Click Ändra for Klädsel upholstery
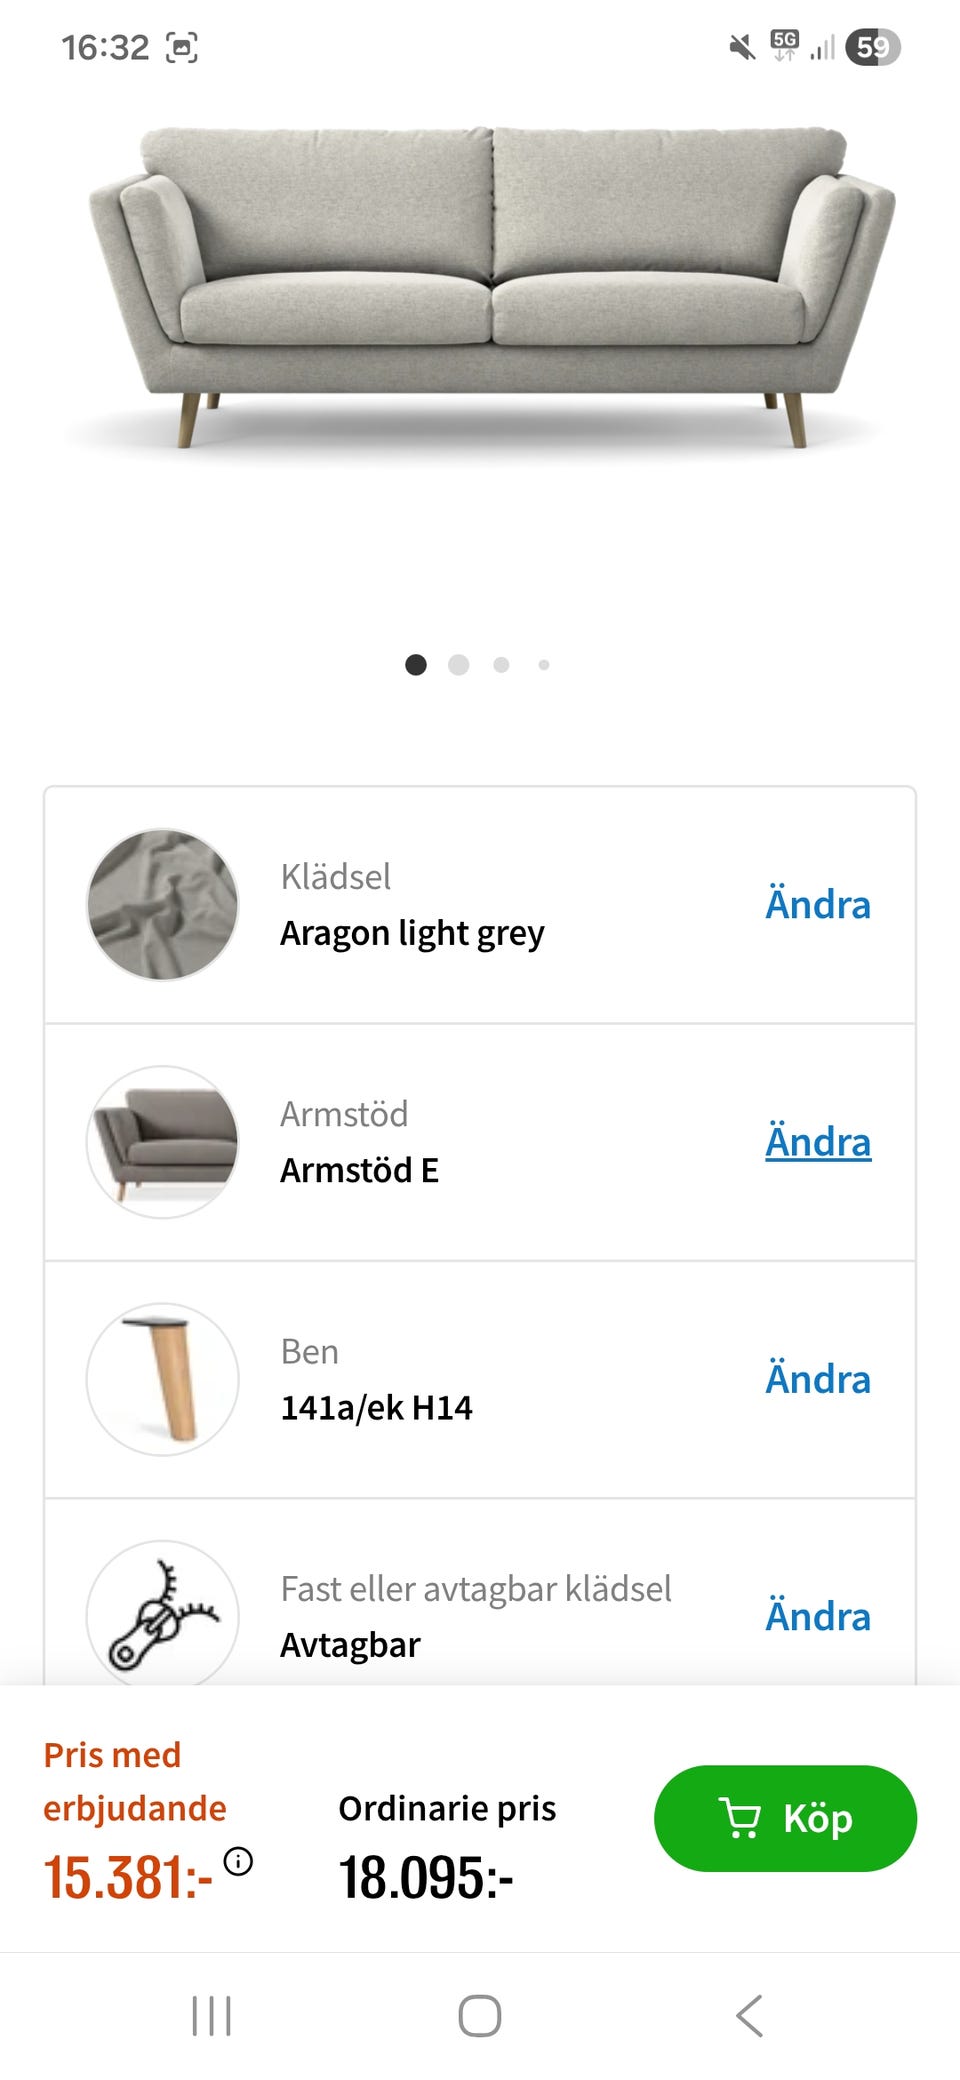 [x=817, y=905]
